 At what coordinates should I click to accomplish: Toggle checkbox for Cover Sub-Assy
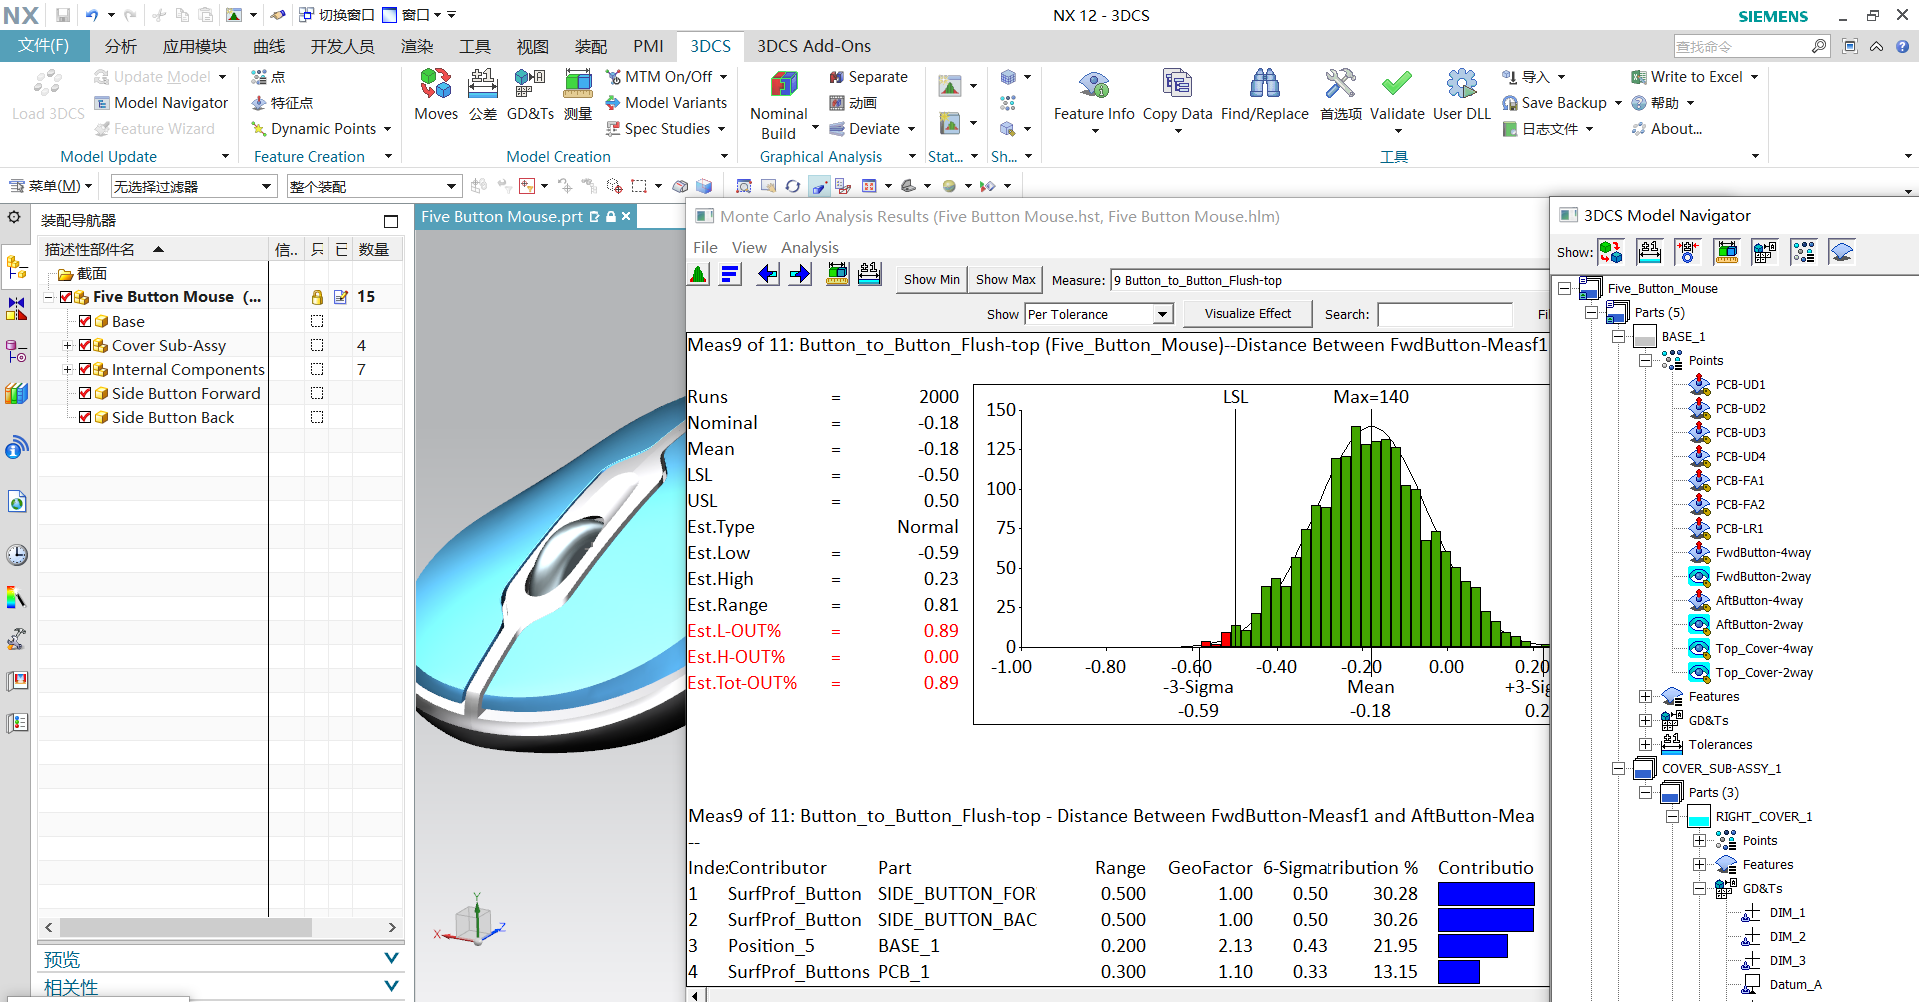pos(85,345)
